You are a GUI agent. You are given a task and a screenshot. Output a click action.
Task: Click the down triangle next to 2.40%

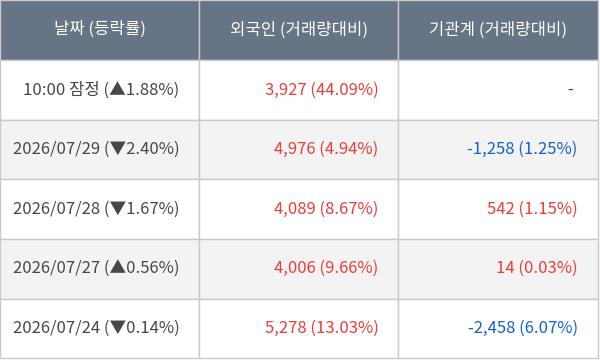118,148
